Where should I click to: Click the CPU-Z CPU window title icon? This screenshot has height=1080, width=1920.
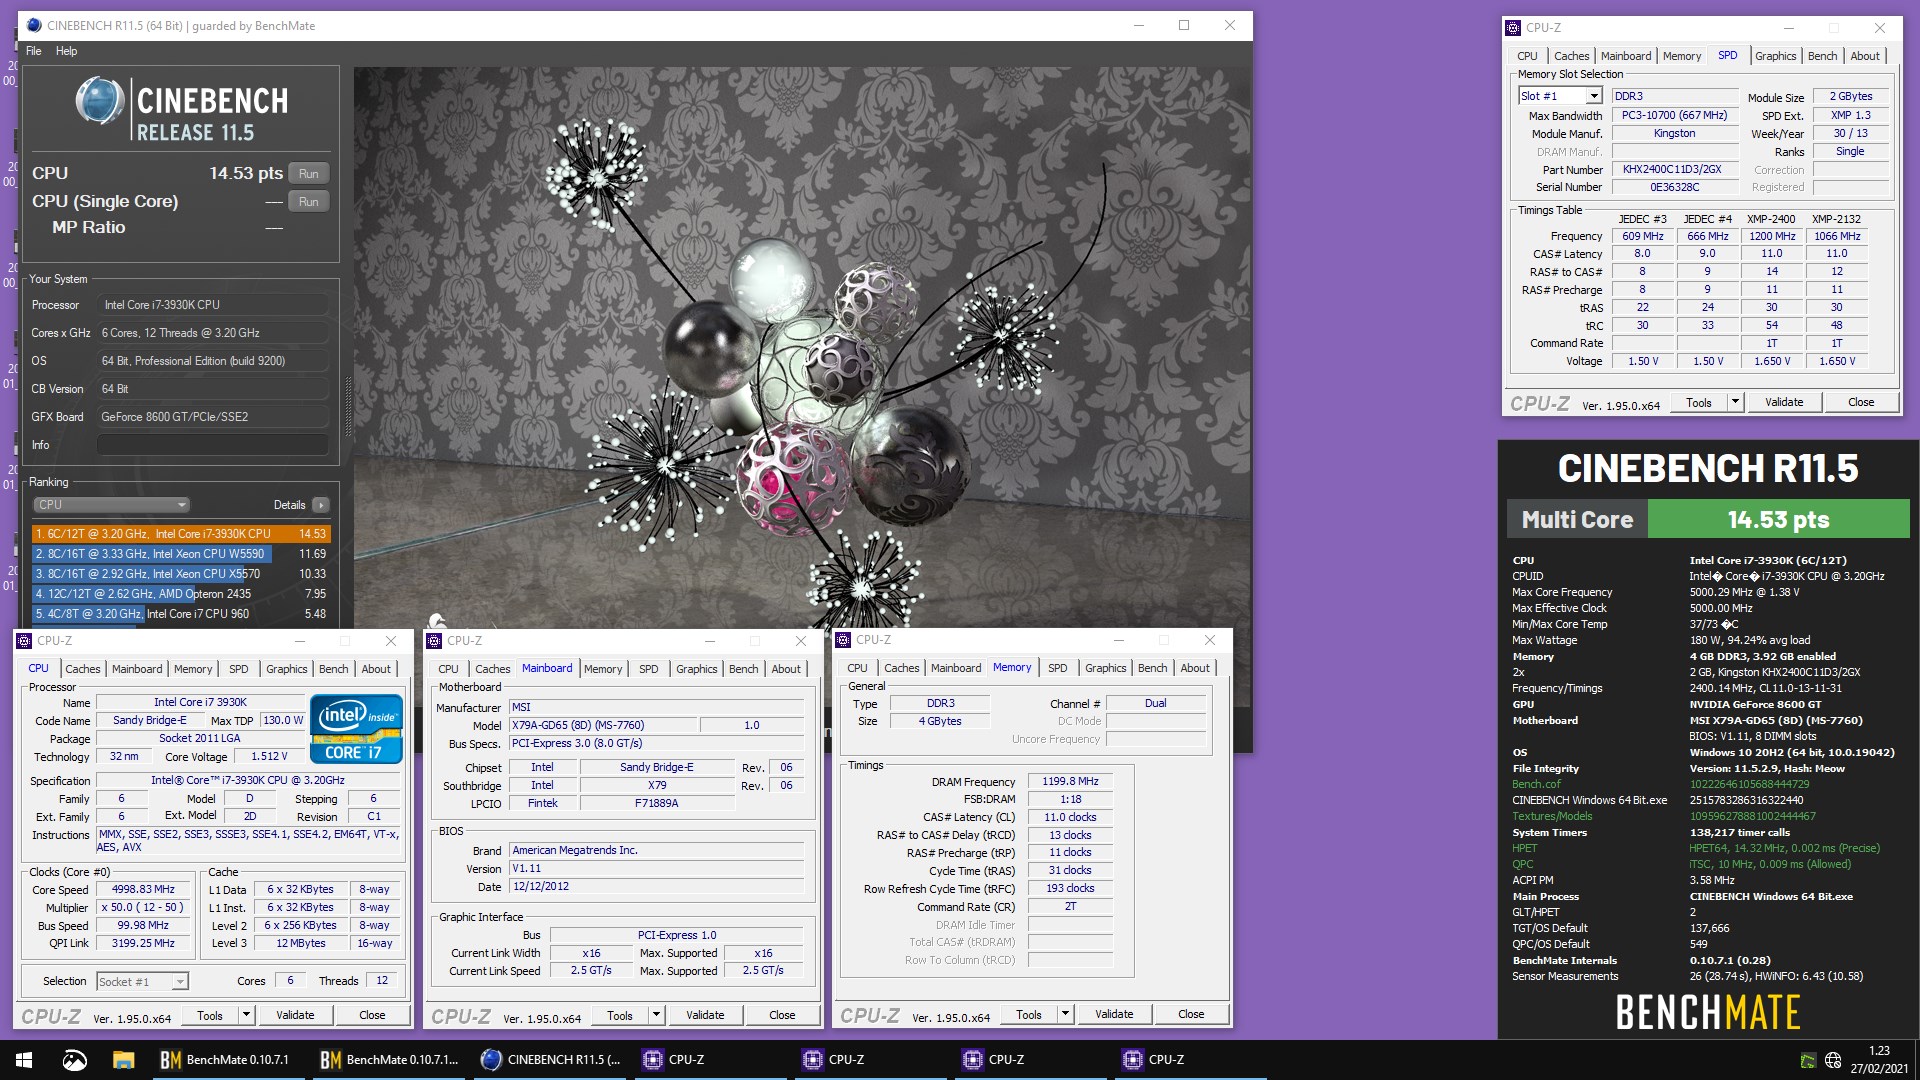coord(25,641)
